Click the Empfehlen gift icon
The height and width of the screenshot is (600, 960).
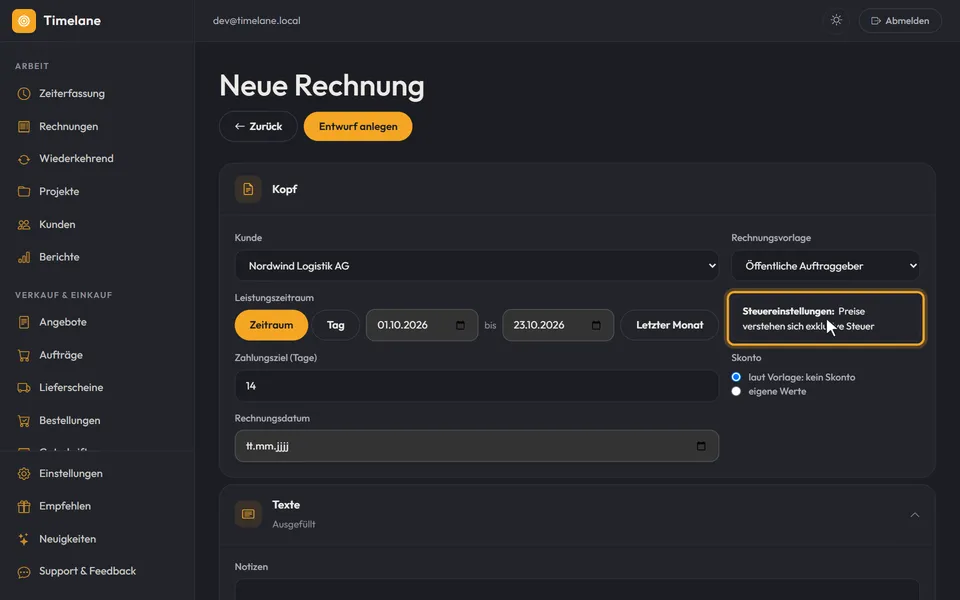(x=24, y=506)
